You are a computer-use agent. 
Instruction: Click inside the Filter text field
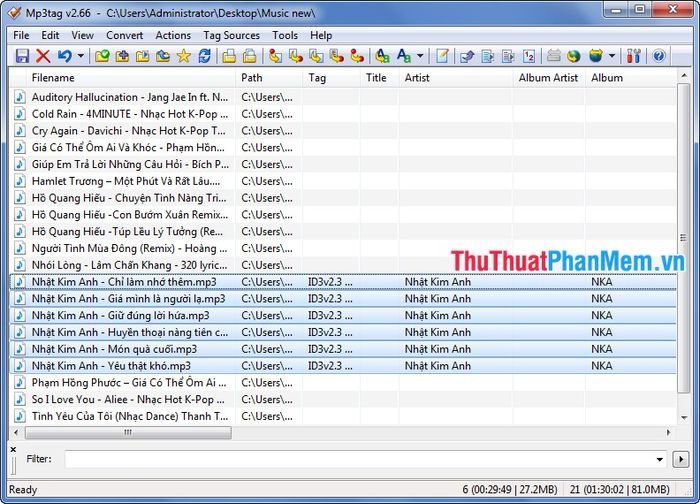coord(360,459)
